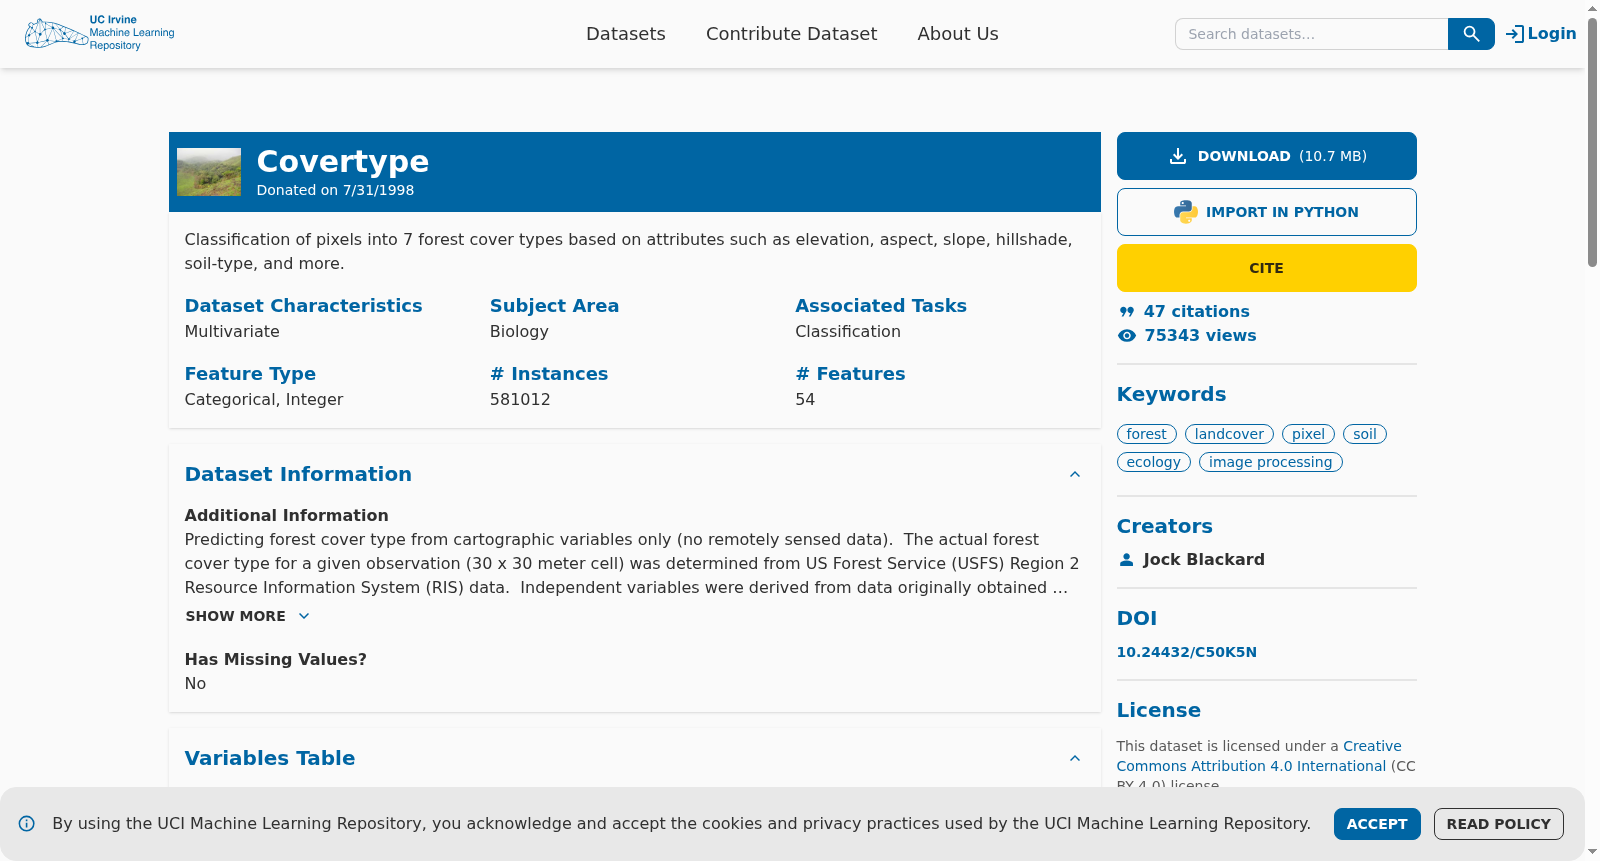Go to Contribute Dataset page
1600x861 pixels.
coord(792,34)
